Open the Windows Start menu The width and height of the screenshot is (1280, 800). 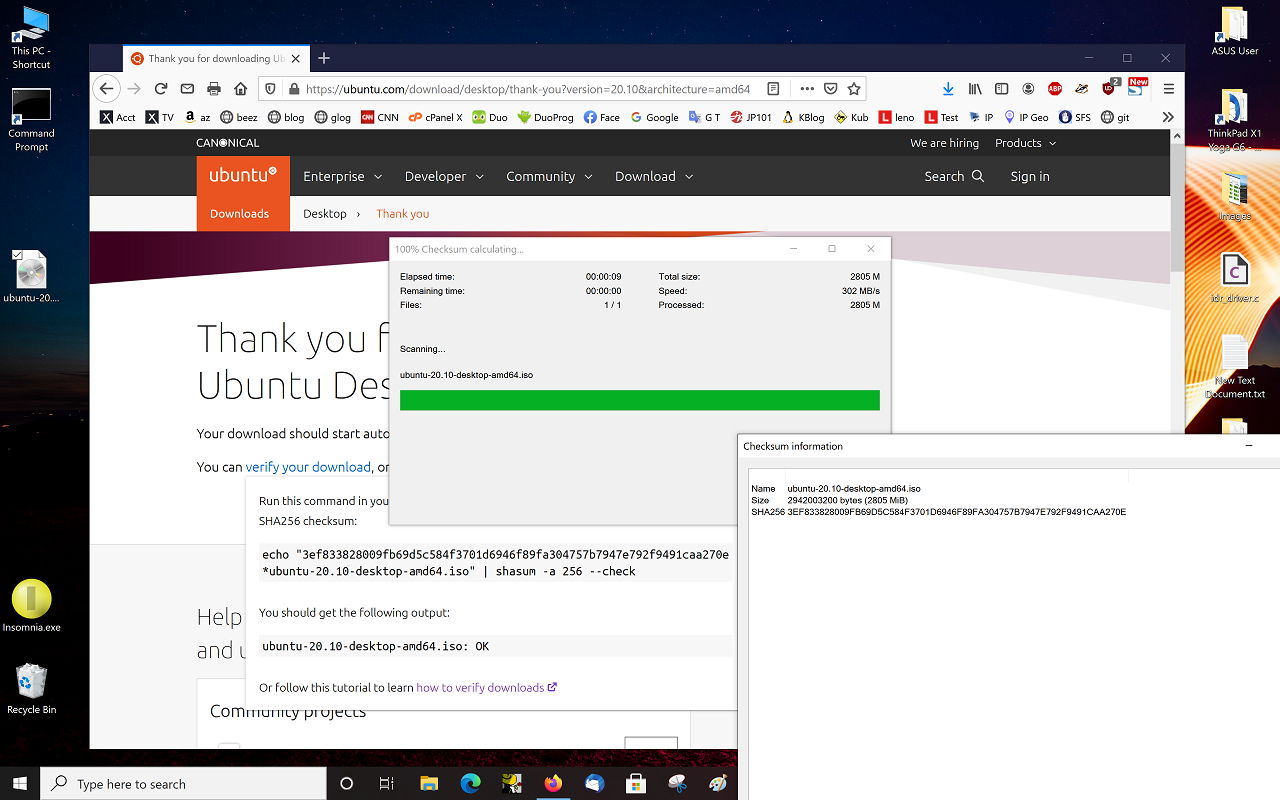point(20,784)
